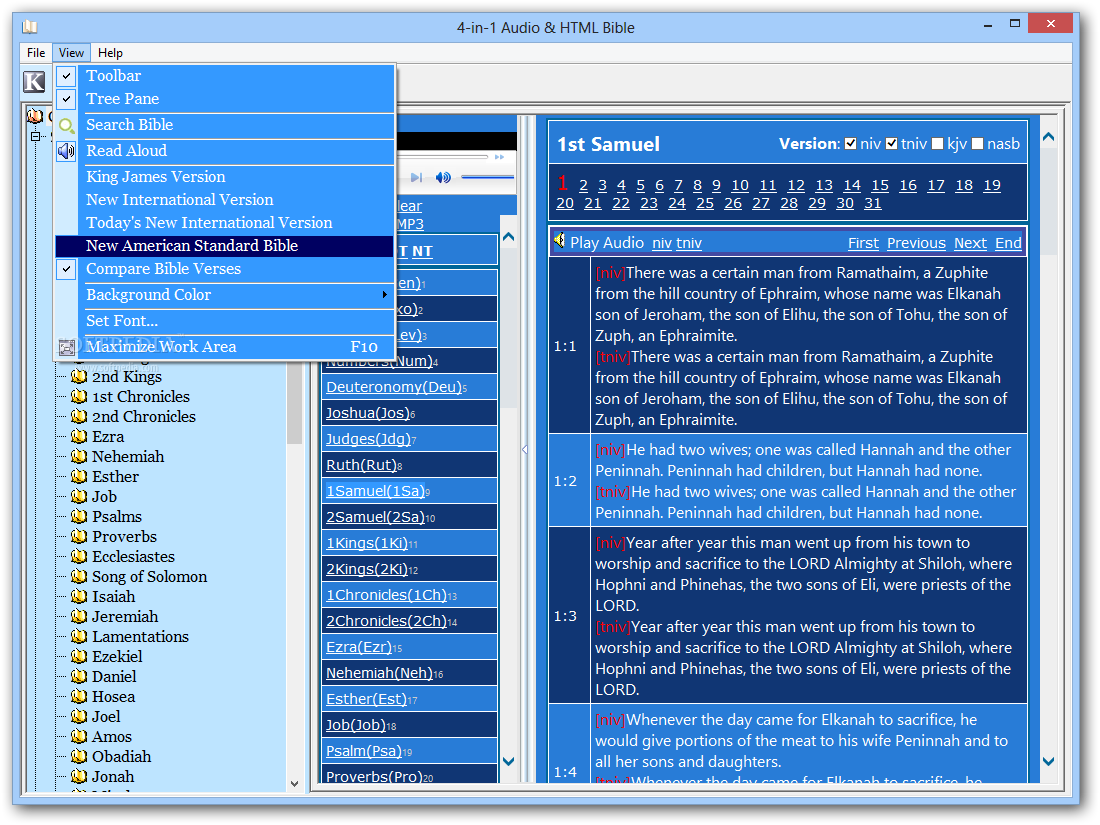This screenshot has height=825, width=1100.
Task: Go to chapter 15 link
Action: (880, 185)
